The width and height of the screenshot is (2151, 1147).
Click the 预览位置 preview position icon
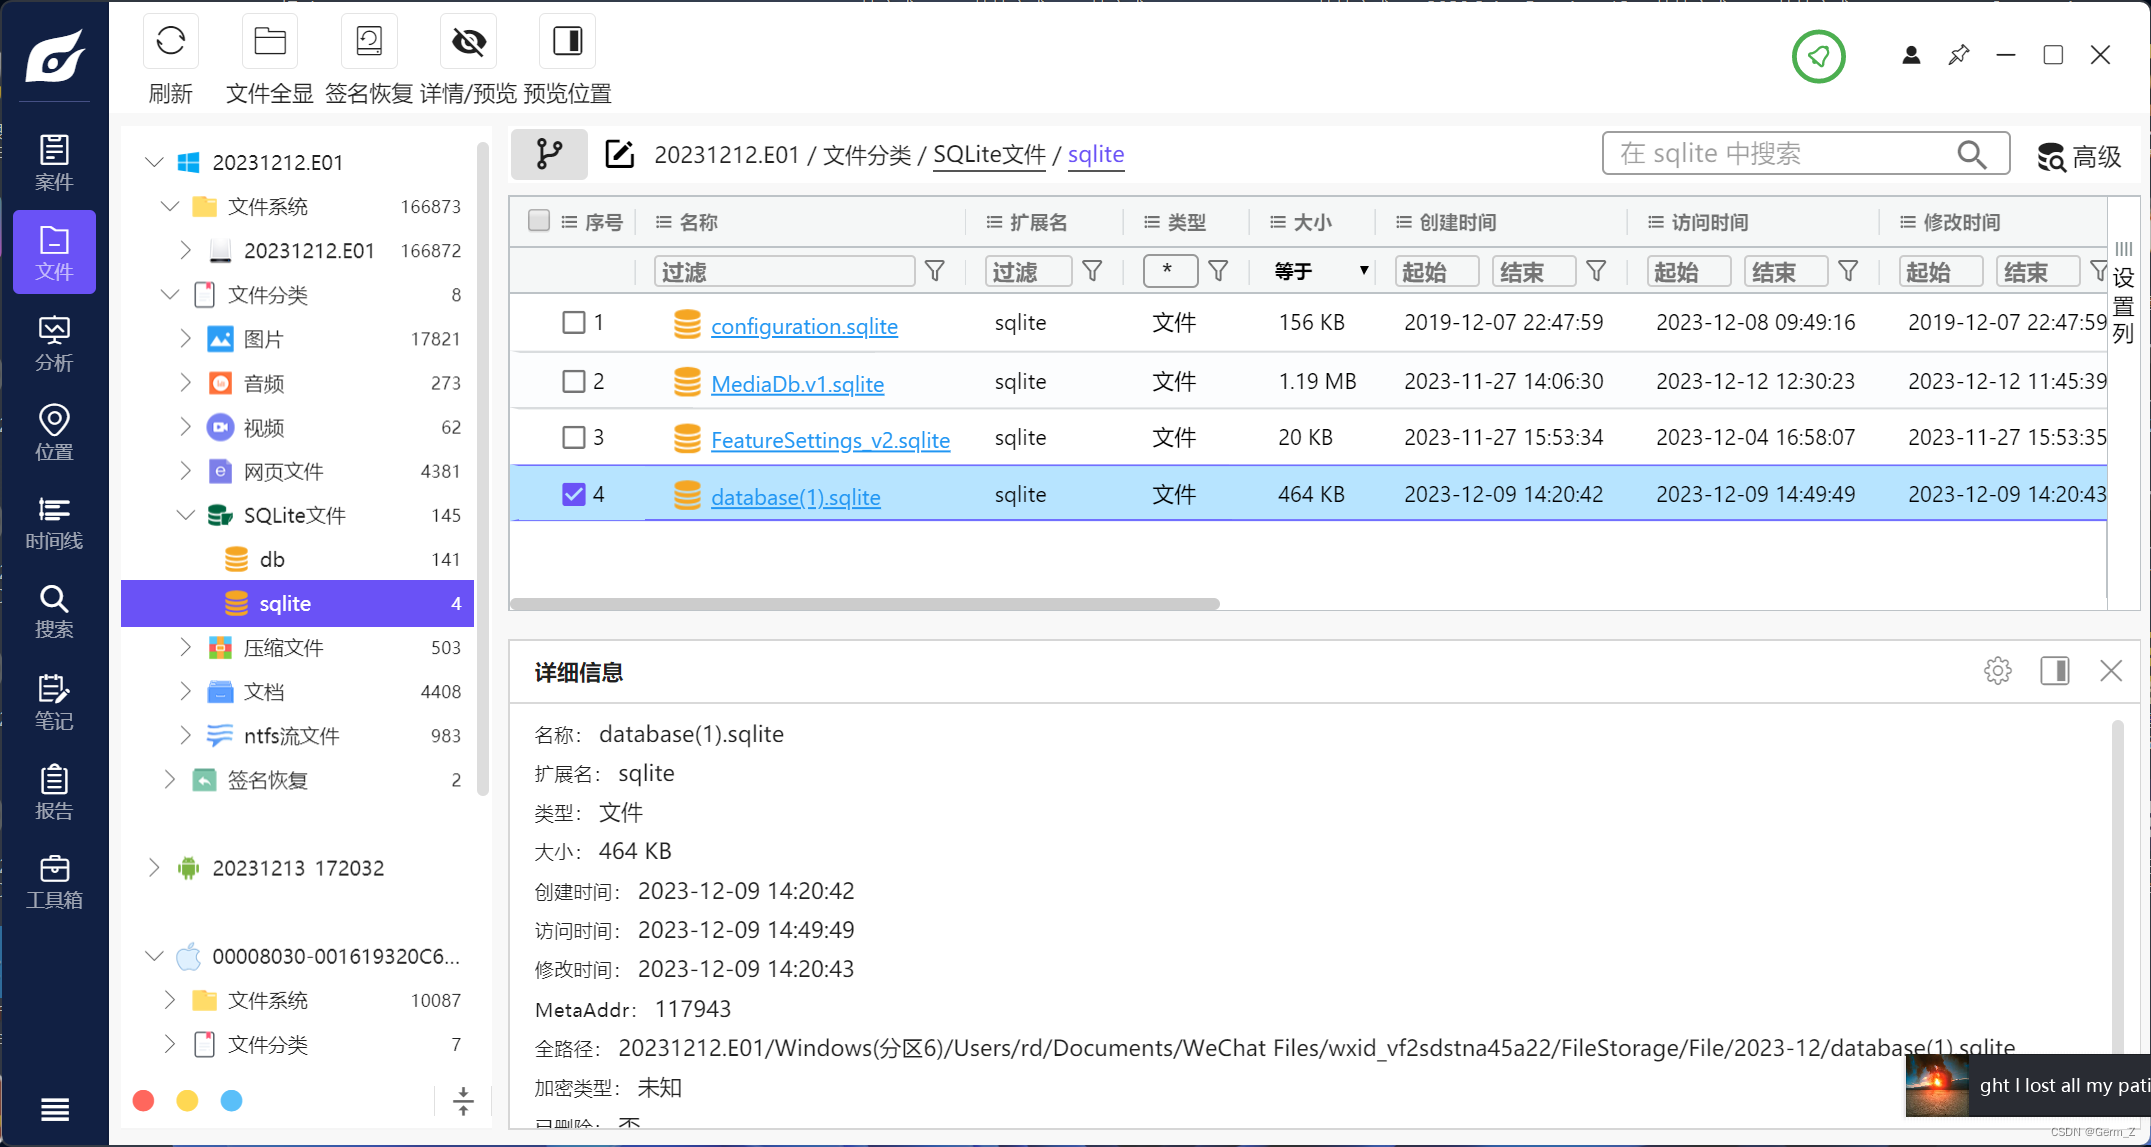[x=567, y=42]
